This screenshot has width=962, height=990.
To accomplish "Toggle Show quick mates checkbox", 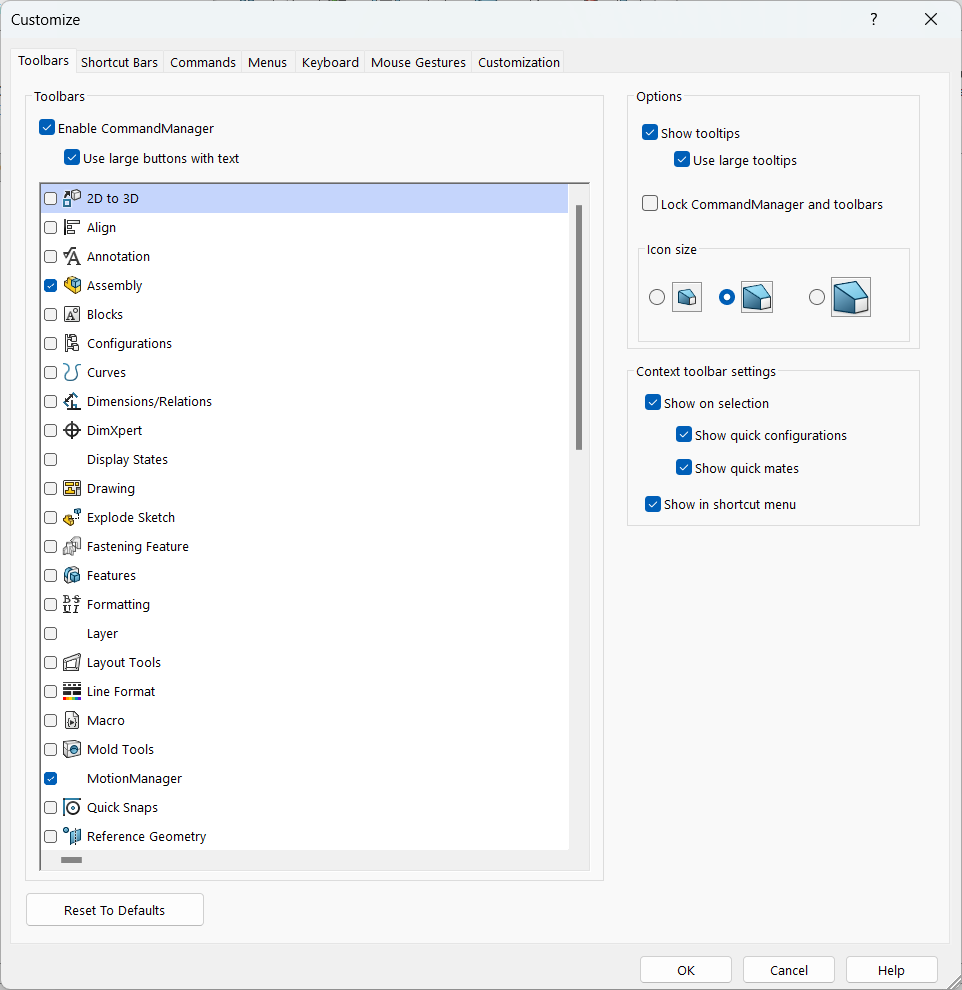I will tap(684, 468).
